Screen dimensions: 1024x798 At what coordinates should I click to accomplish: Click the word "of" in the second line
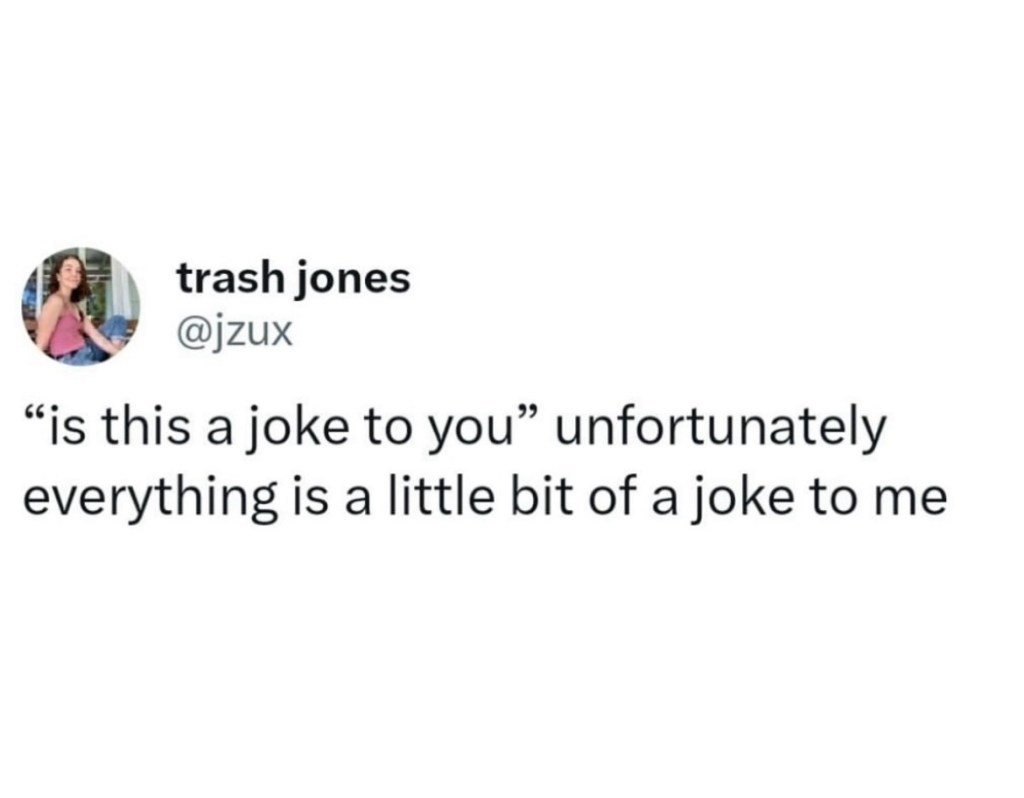608,496
